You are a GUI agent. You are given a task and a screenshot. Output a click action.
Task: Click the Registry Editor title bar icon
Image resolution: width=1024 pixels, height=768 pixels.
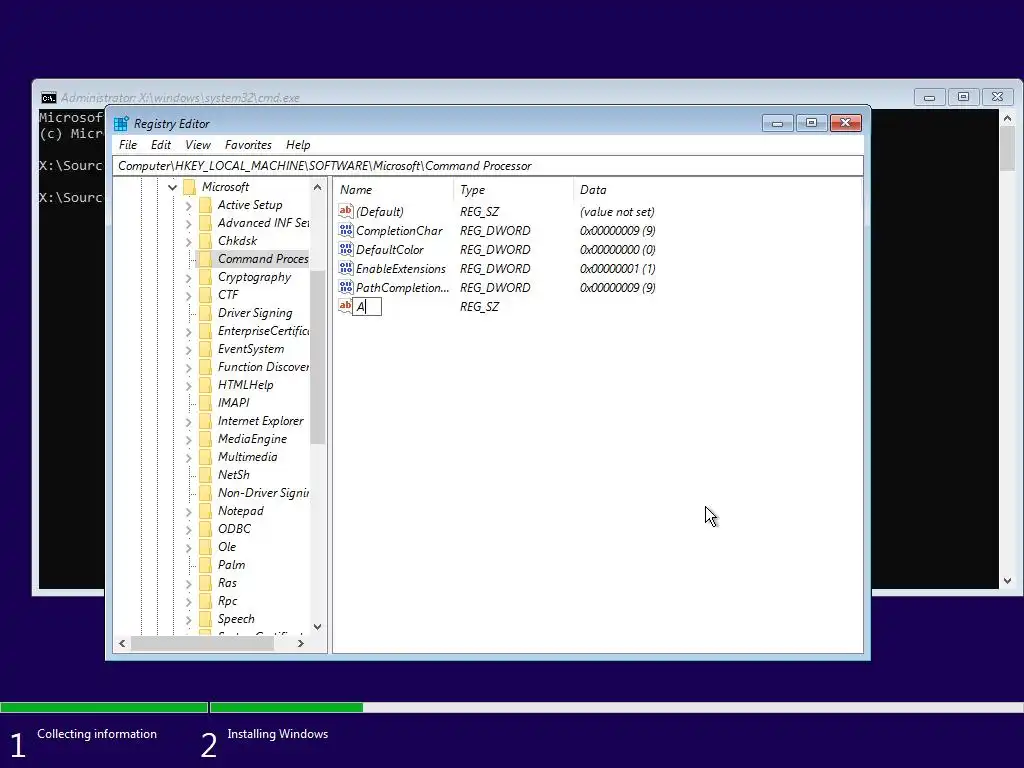(x=121, y=123)
